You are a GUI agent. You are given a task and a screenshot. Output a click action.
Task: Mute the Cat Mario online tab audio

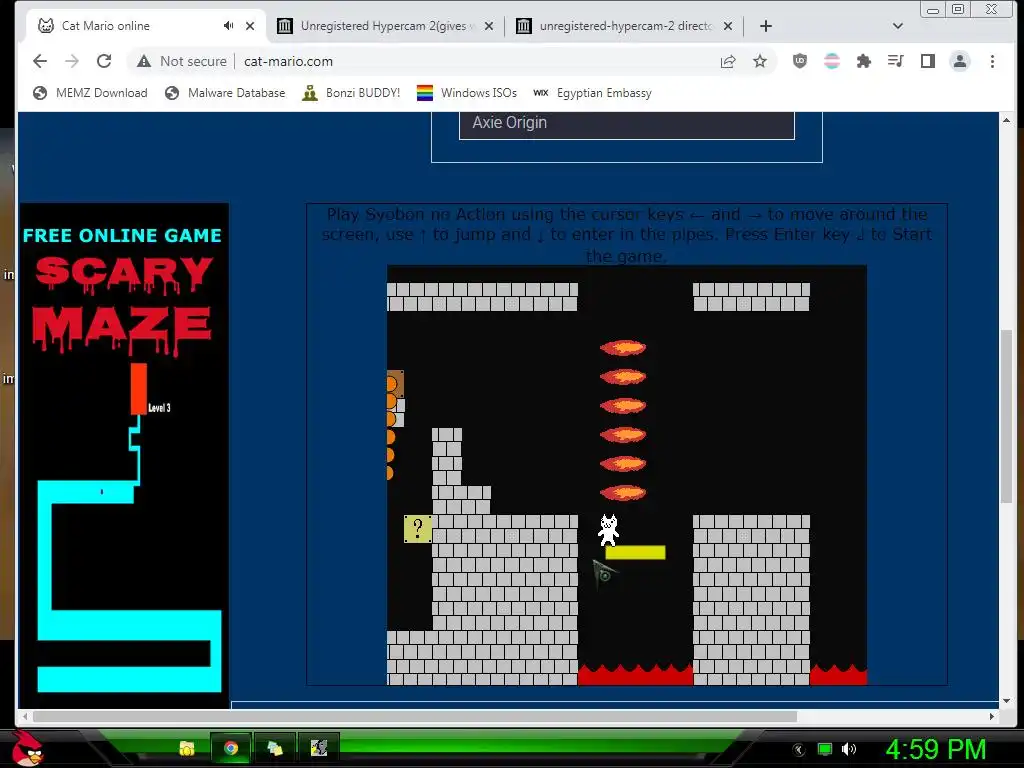(x=228, y=25)
